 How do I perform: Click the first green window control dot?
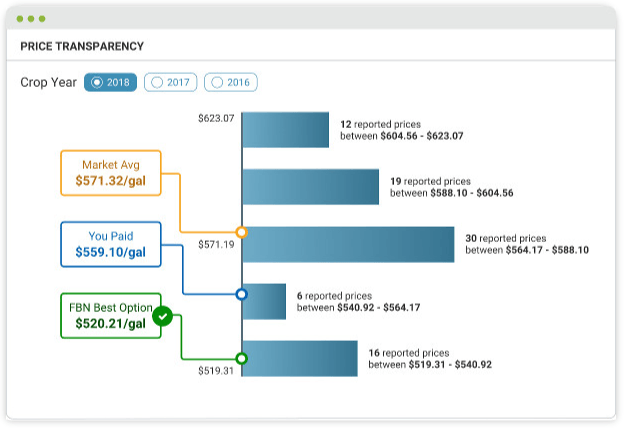[x=20, y=19]
